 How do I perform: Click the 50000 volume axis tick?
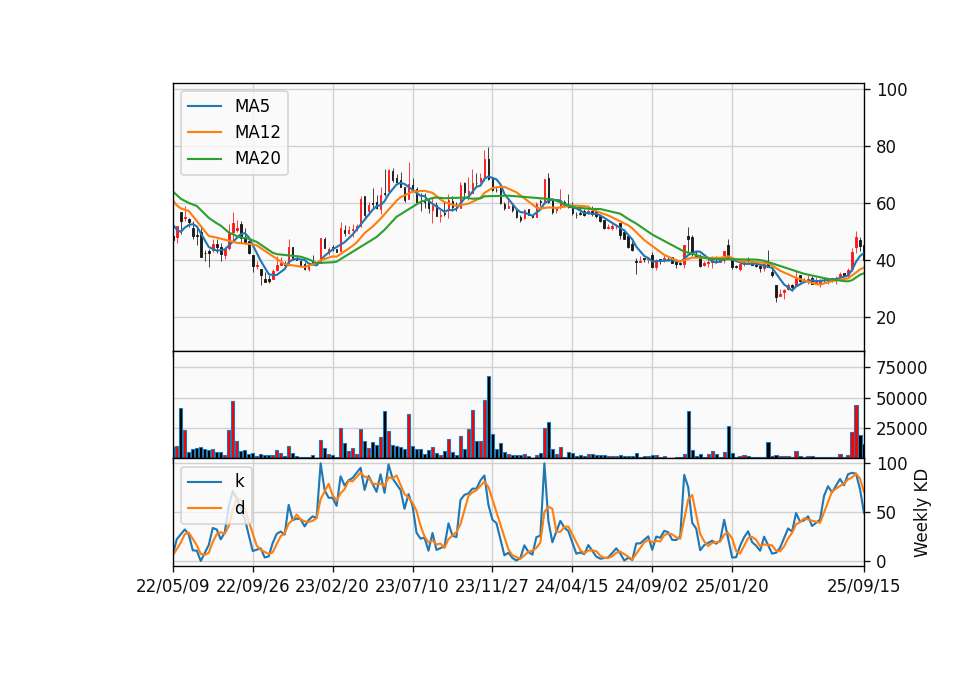pyautogui.click(x=902, y=399)
